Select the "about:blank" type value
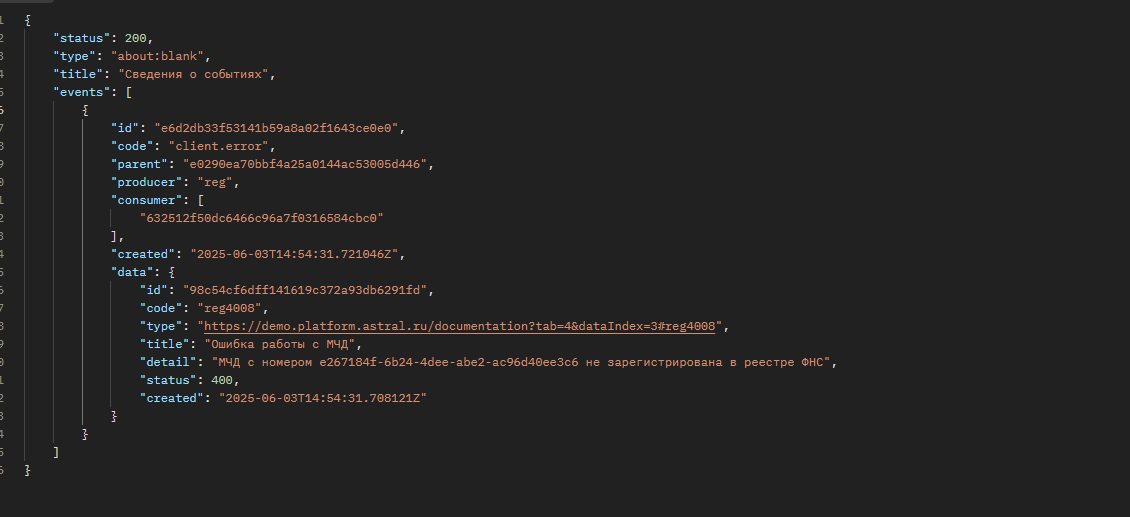Screen dimensions: 1130x517 pos(160,56)
